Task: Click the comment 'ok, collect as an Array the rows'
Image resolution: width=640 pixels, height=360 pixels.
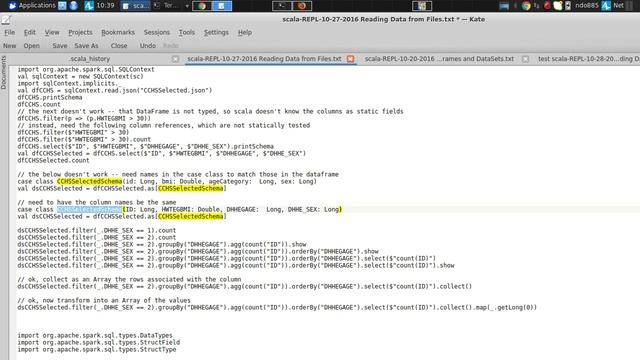Action: pyautogui.click(x=129, y=280)
